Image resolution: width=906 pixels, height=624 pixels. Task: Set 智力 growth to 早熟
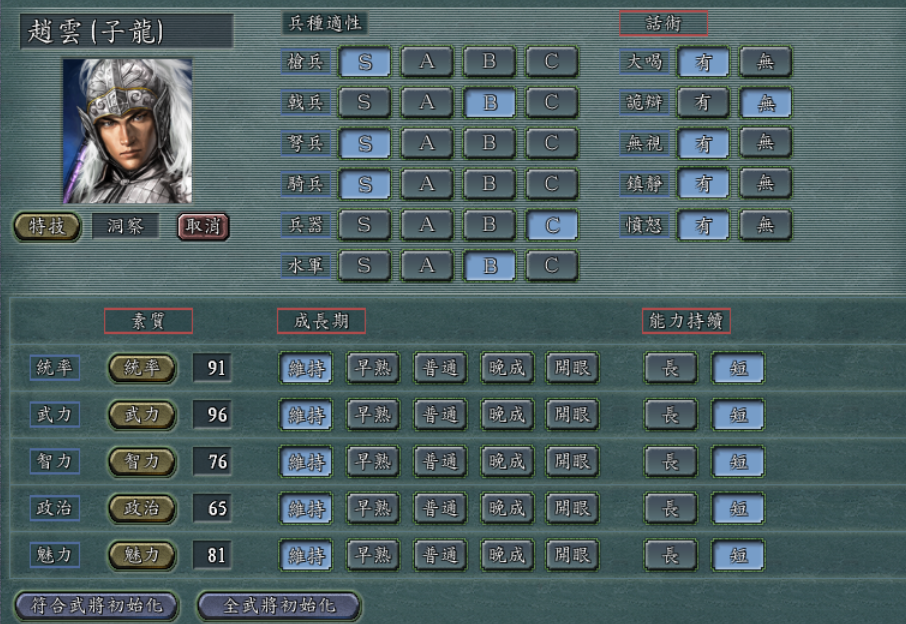[x=373, y=462]
